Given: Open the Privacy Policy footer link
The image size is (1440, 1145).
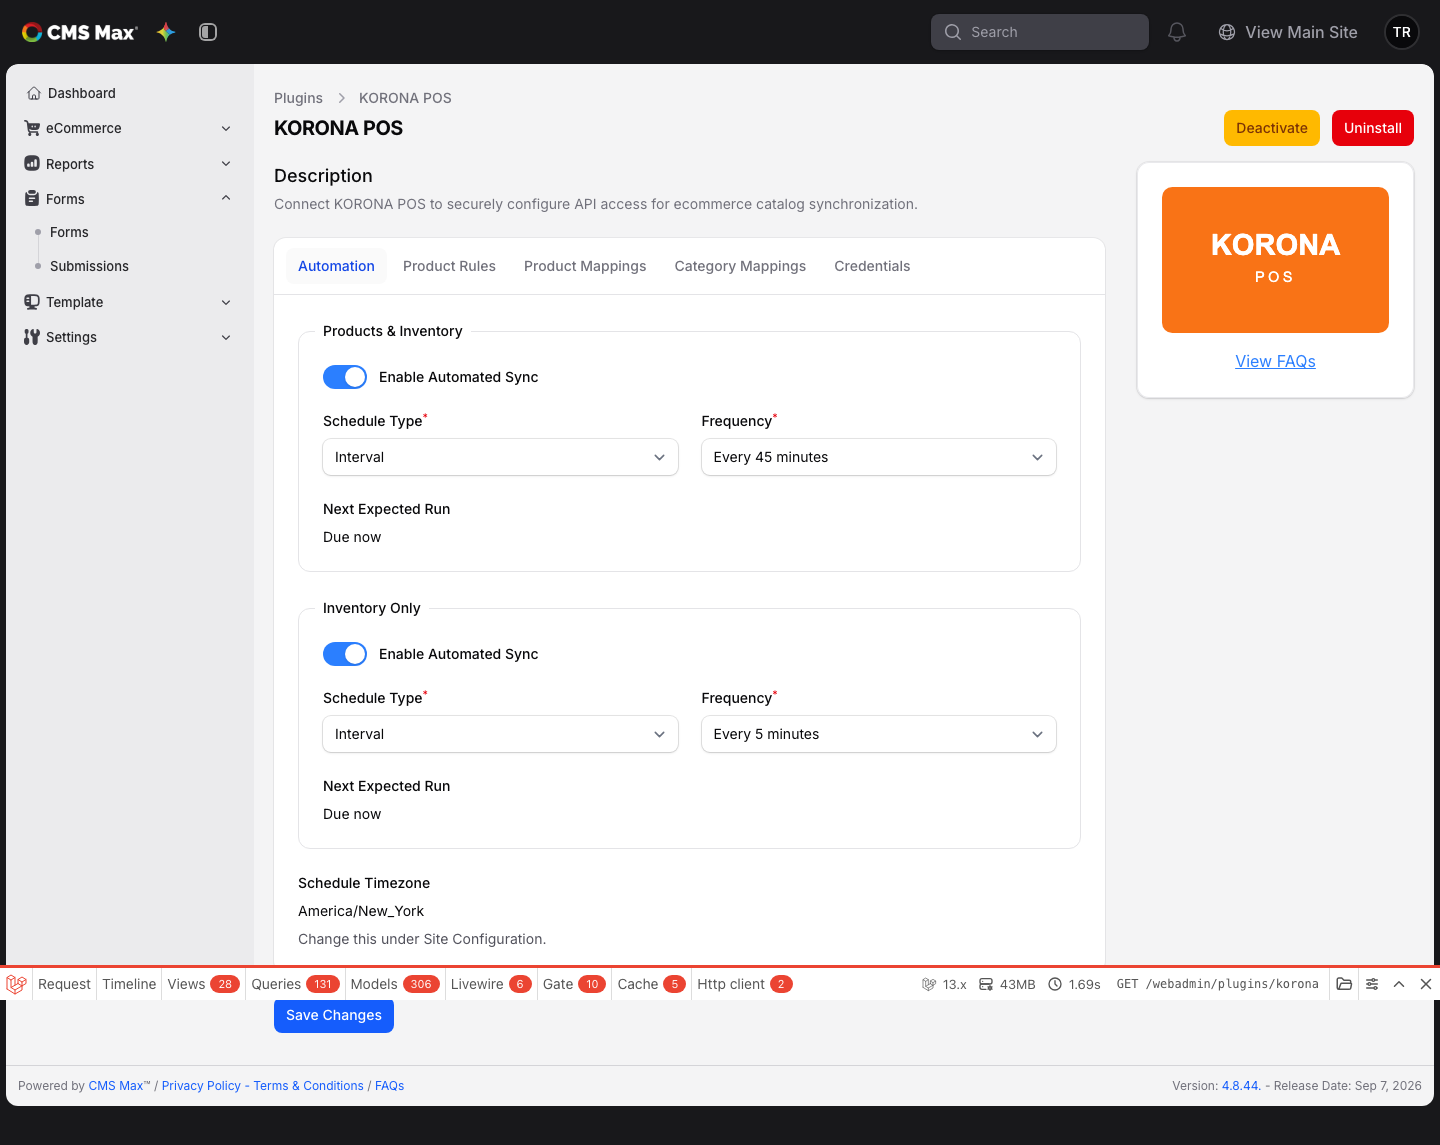Looking at the screenshot, I should click(201, 1086).
